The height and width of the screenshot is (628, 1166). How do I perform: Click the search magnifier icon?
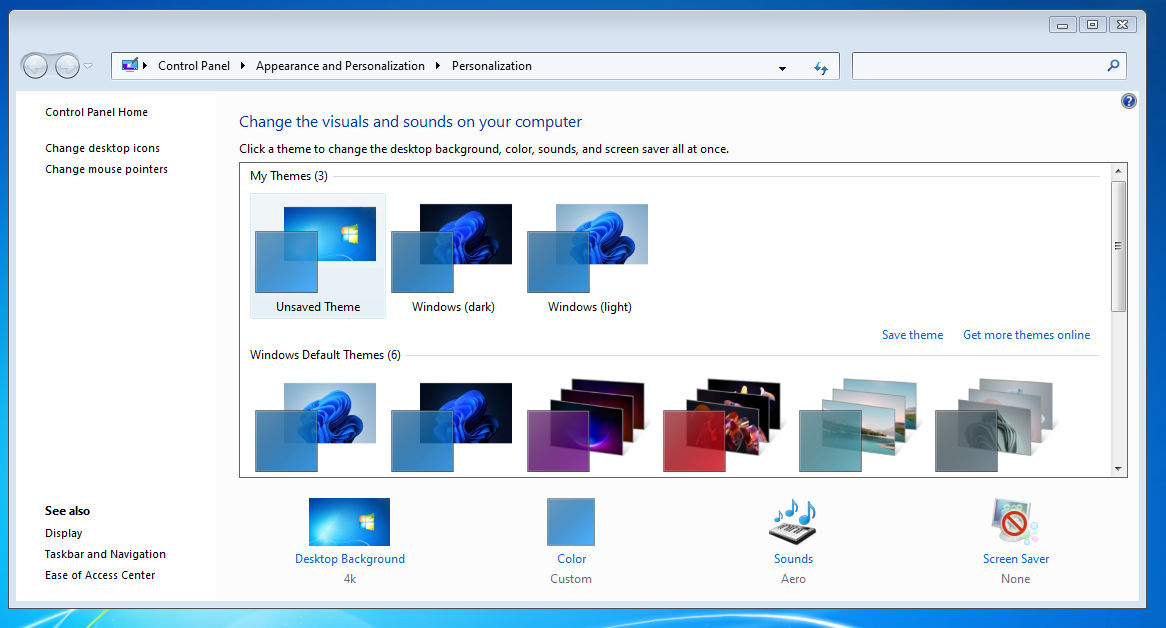point(1113,65)
